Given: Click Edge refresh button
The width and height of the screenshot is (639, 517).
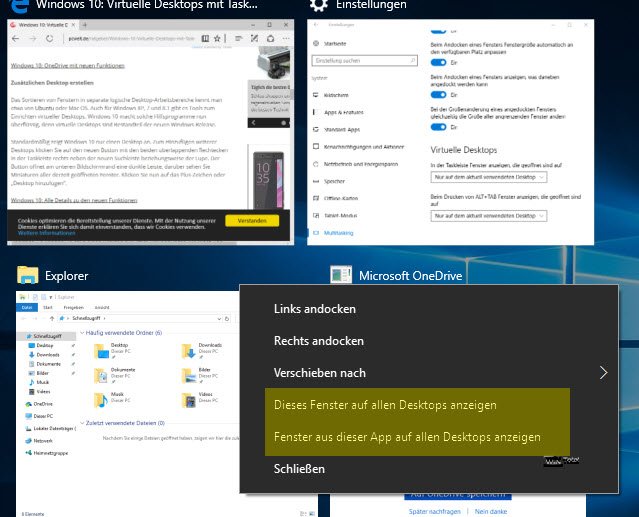Looking at the screenshot, I should pos(49,39).
